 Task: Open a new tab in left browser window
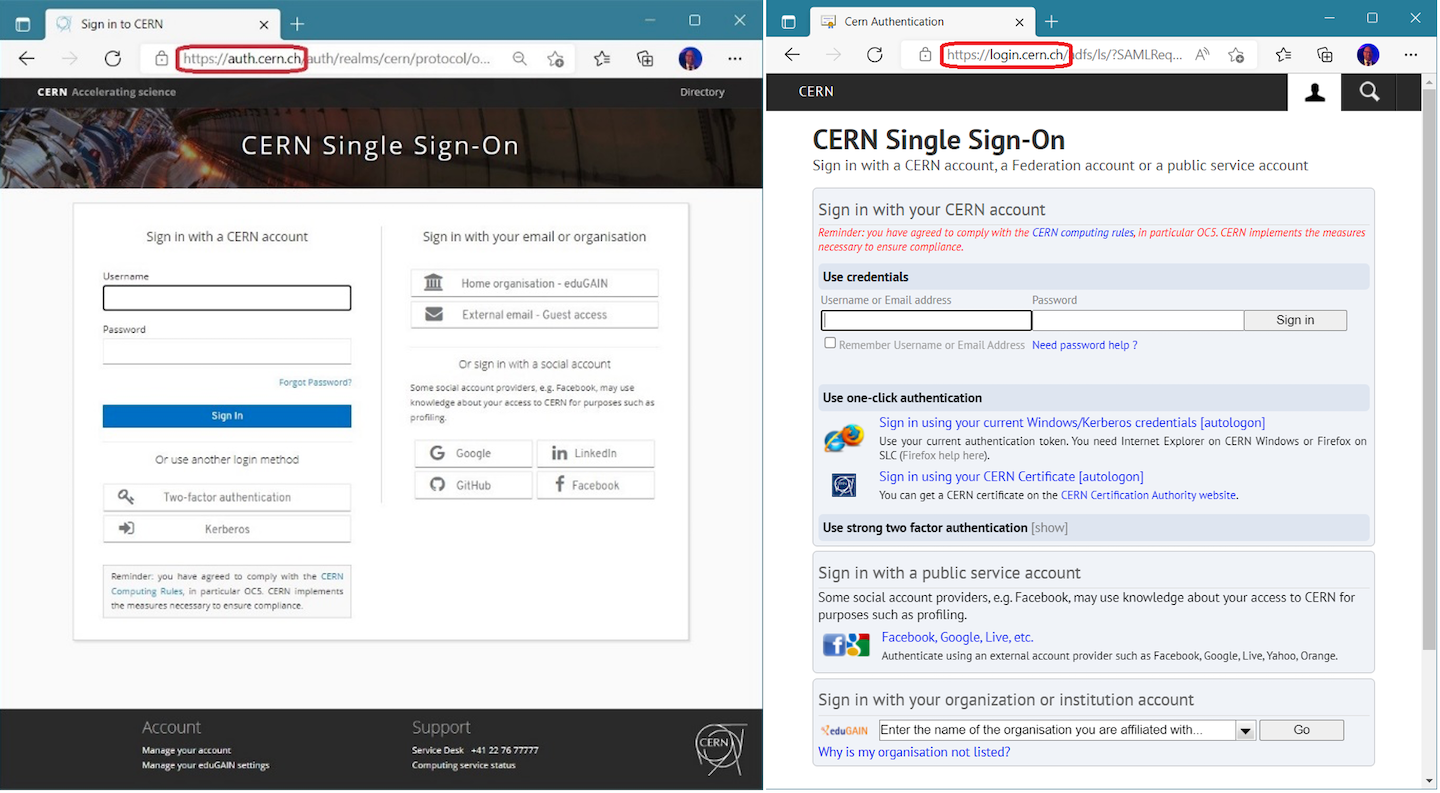tap(298, 24)
